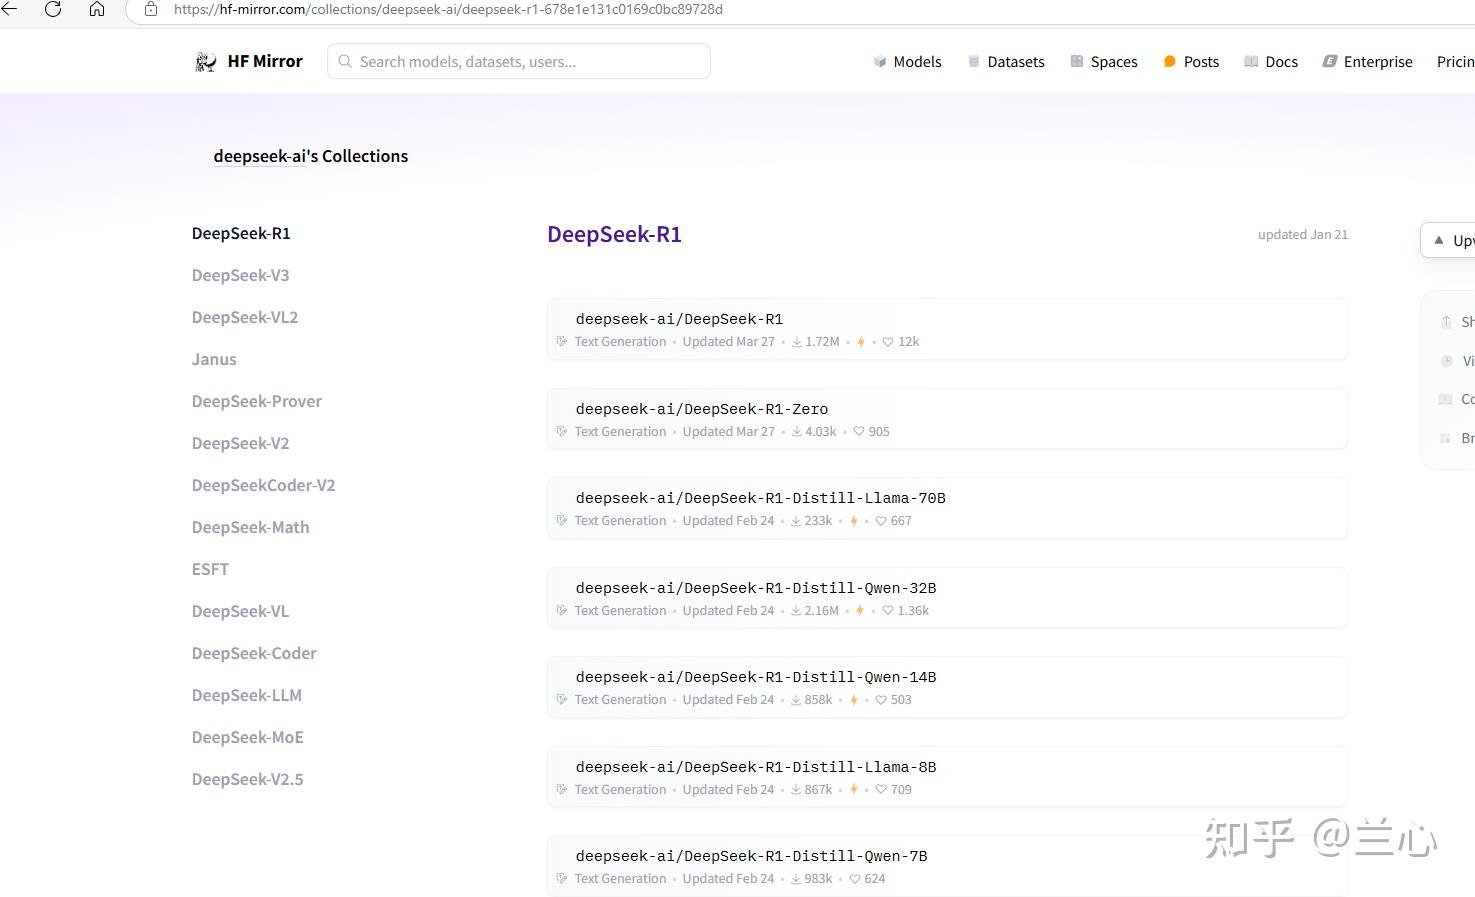
Task: Click the Datasets icon in navbar
Action: pyautogui.click(x=974, y=62)
